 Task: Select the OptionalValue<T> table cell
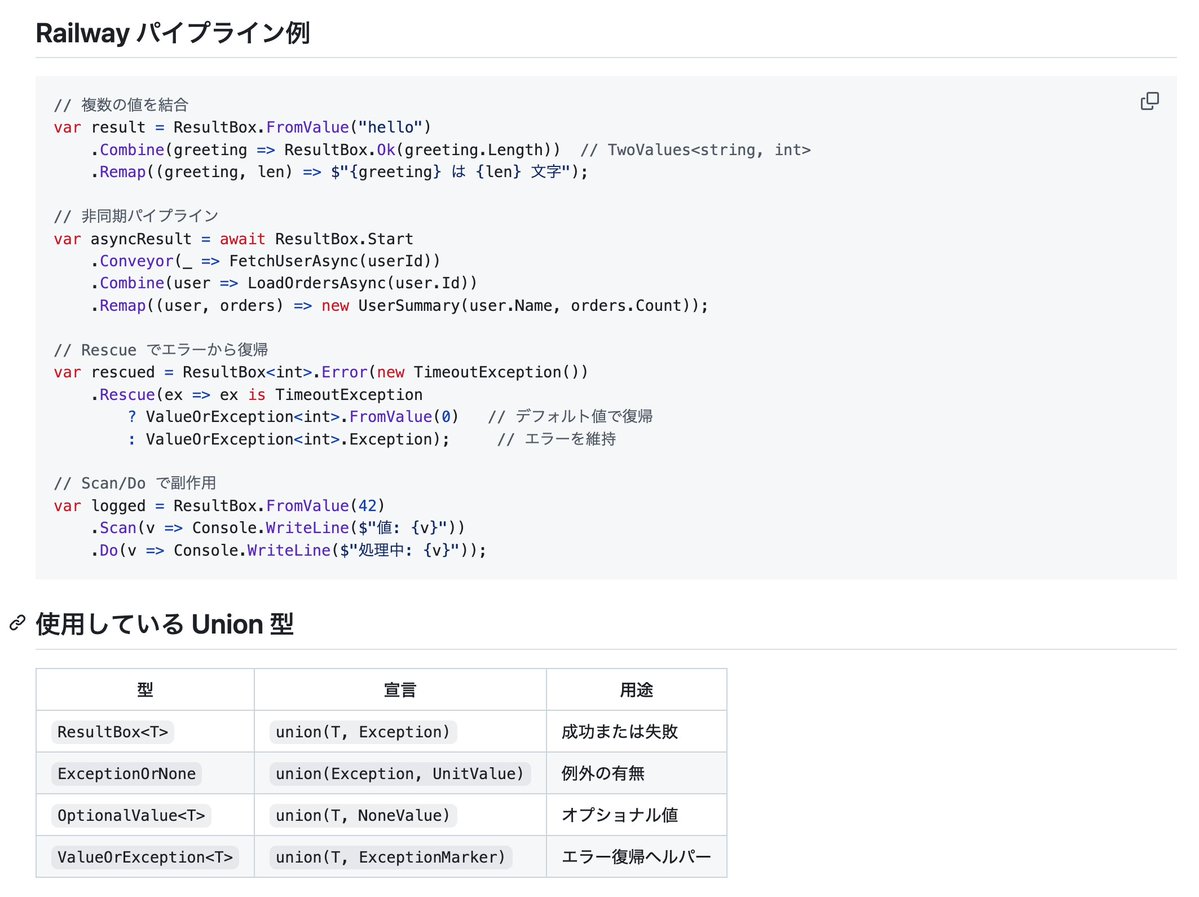(x=145, y=815)
